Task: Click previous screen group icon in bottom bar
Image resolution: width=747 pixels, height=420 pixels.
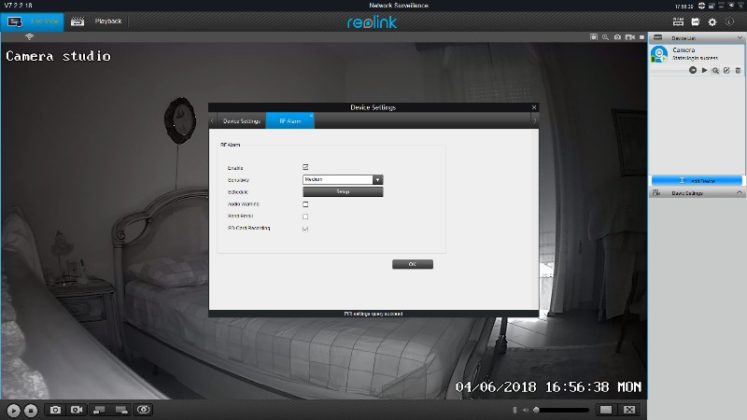Action: pos(99,410)
